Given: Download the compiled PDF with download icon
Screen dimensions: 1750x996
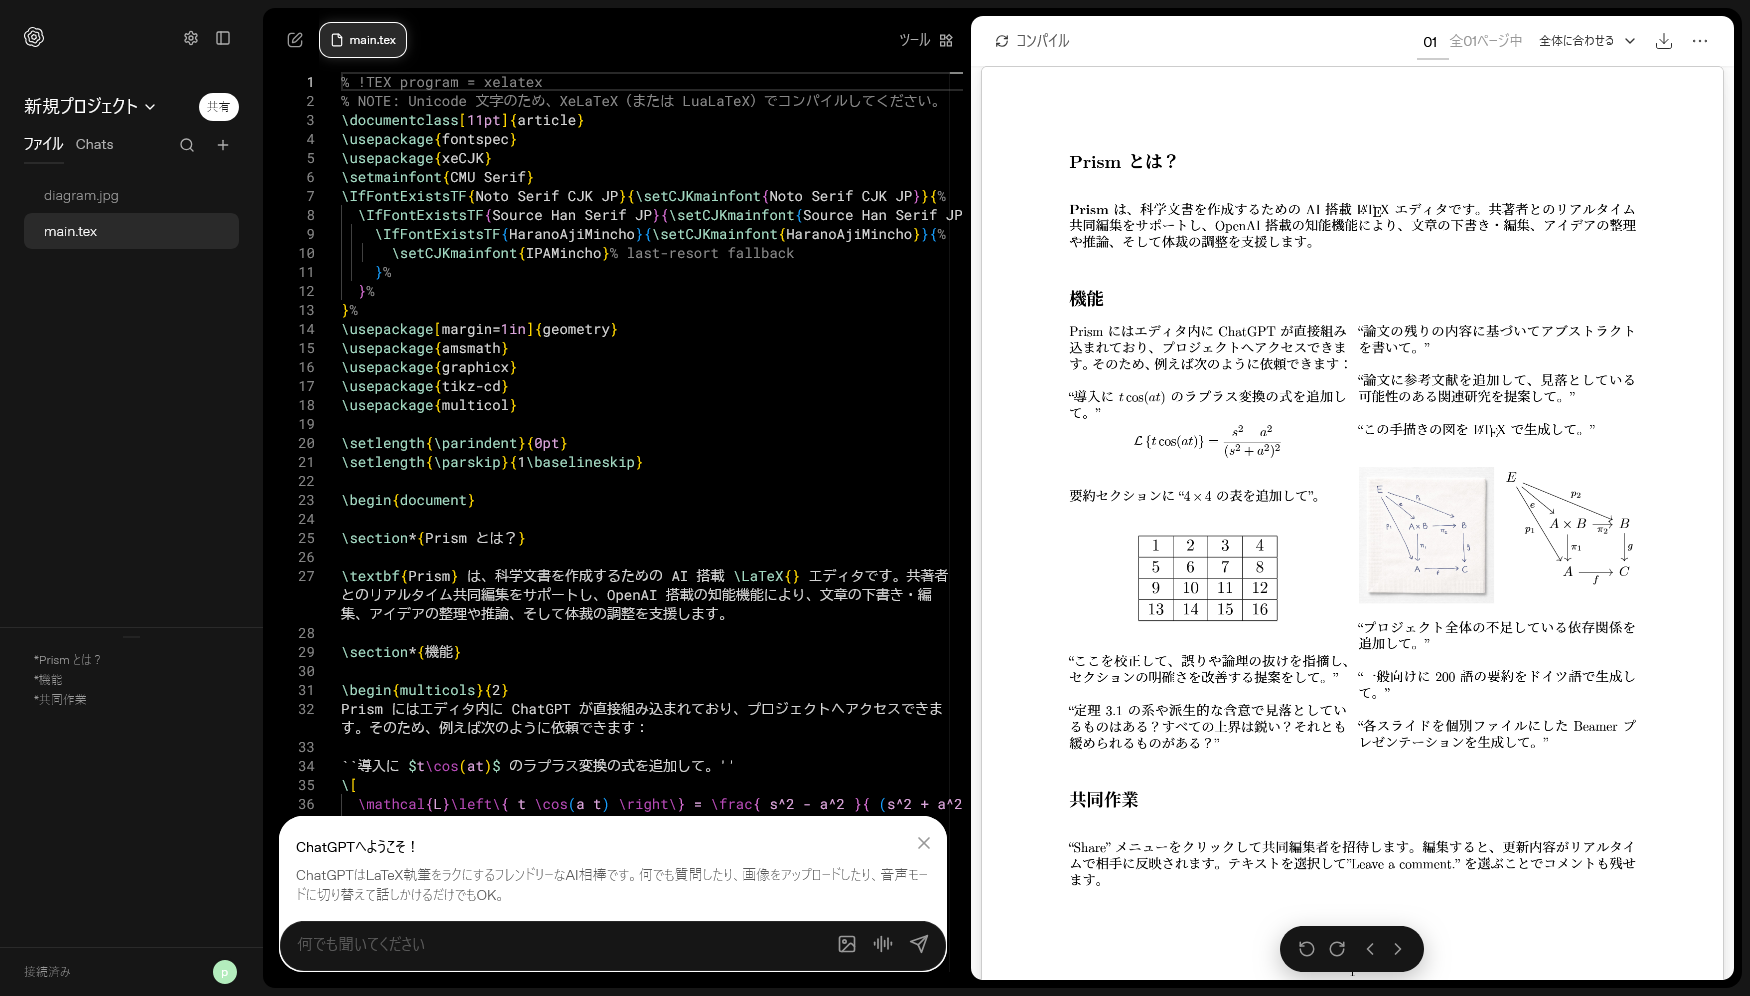Looking at the screenshot, I should (1664, 41).
